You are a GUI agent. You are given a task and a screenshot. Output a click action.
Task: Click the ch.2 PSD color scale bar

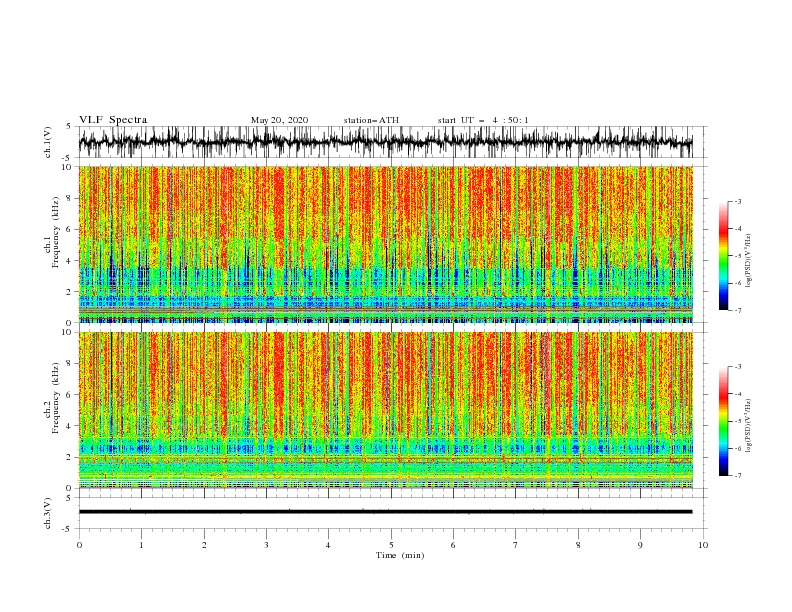pyautogui.click(x=723, y=421)
